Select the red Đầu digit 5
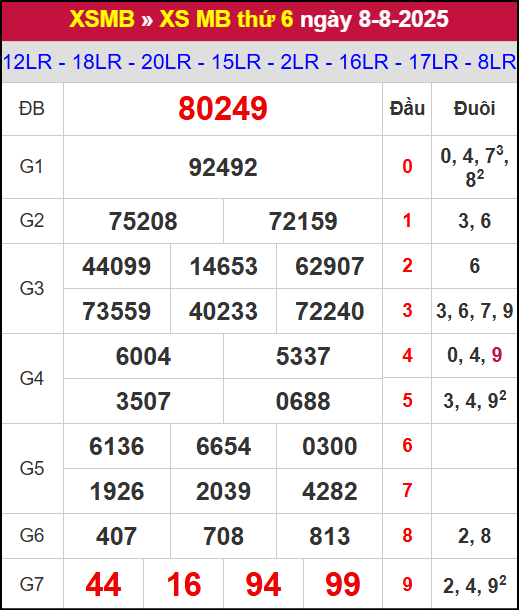Viewport: 519px width, 610px height. (x=407, y=400)
